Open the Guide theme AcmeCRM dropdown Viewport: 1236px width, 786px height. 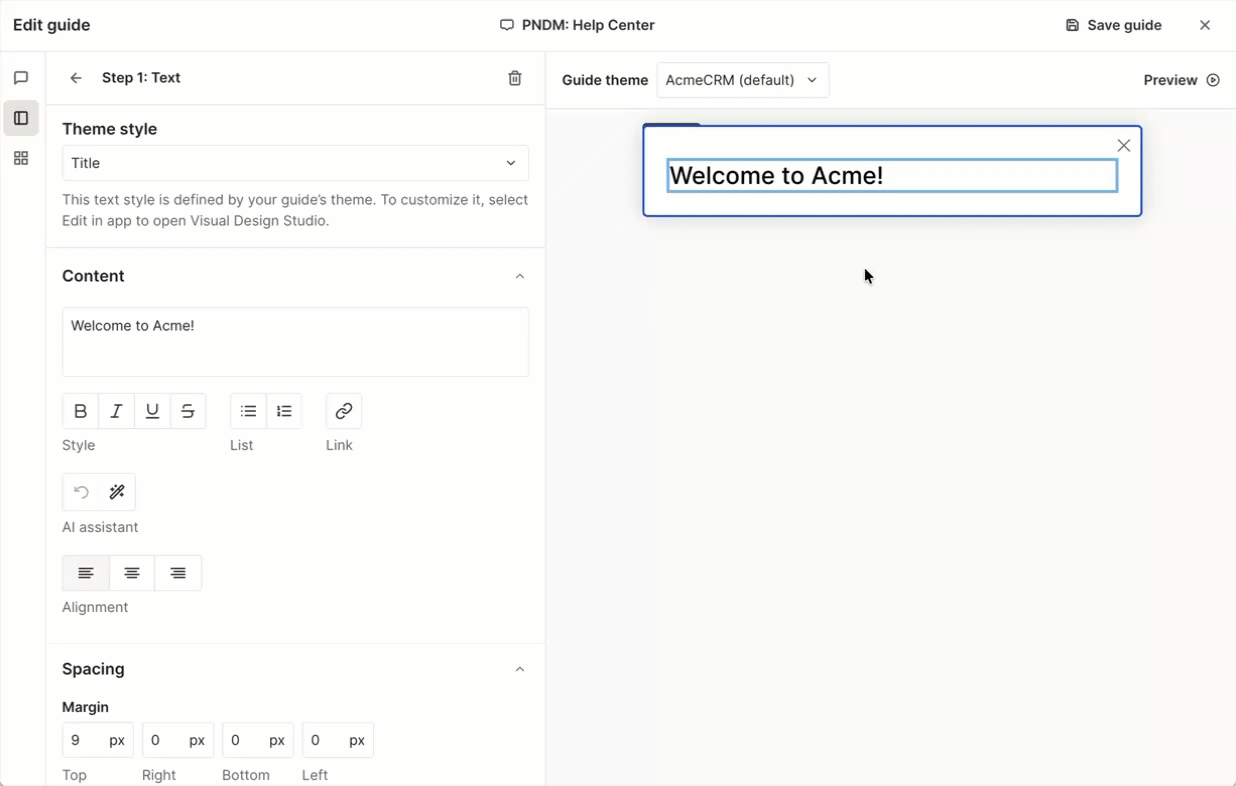click(743, 80)
